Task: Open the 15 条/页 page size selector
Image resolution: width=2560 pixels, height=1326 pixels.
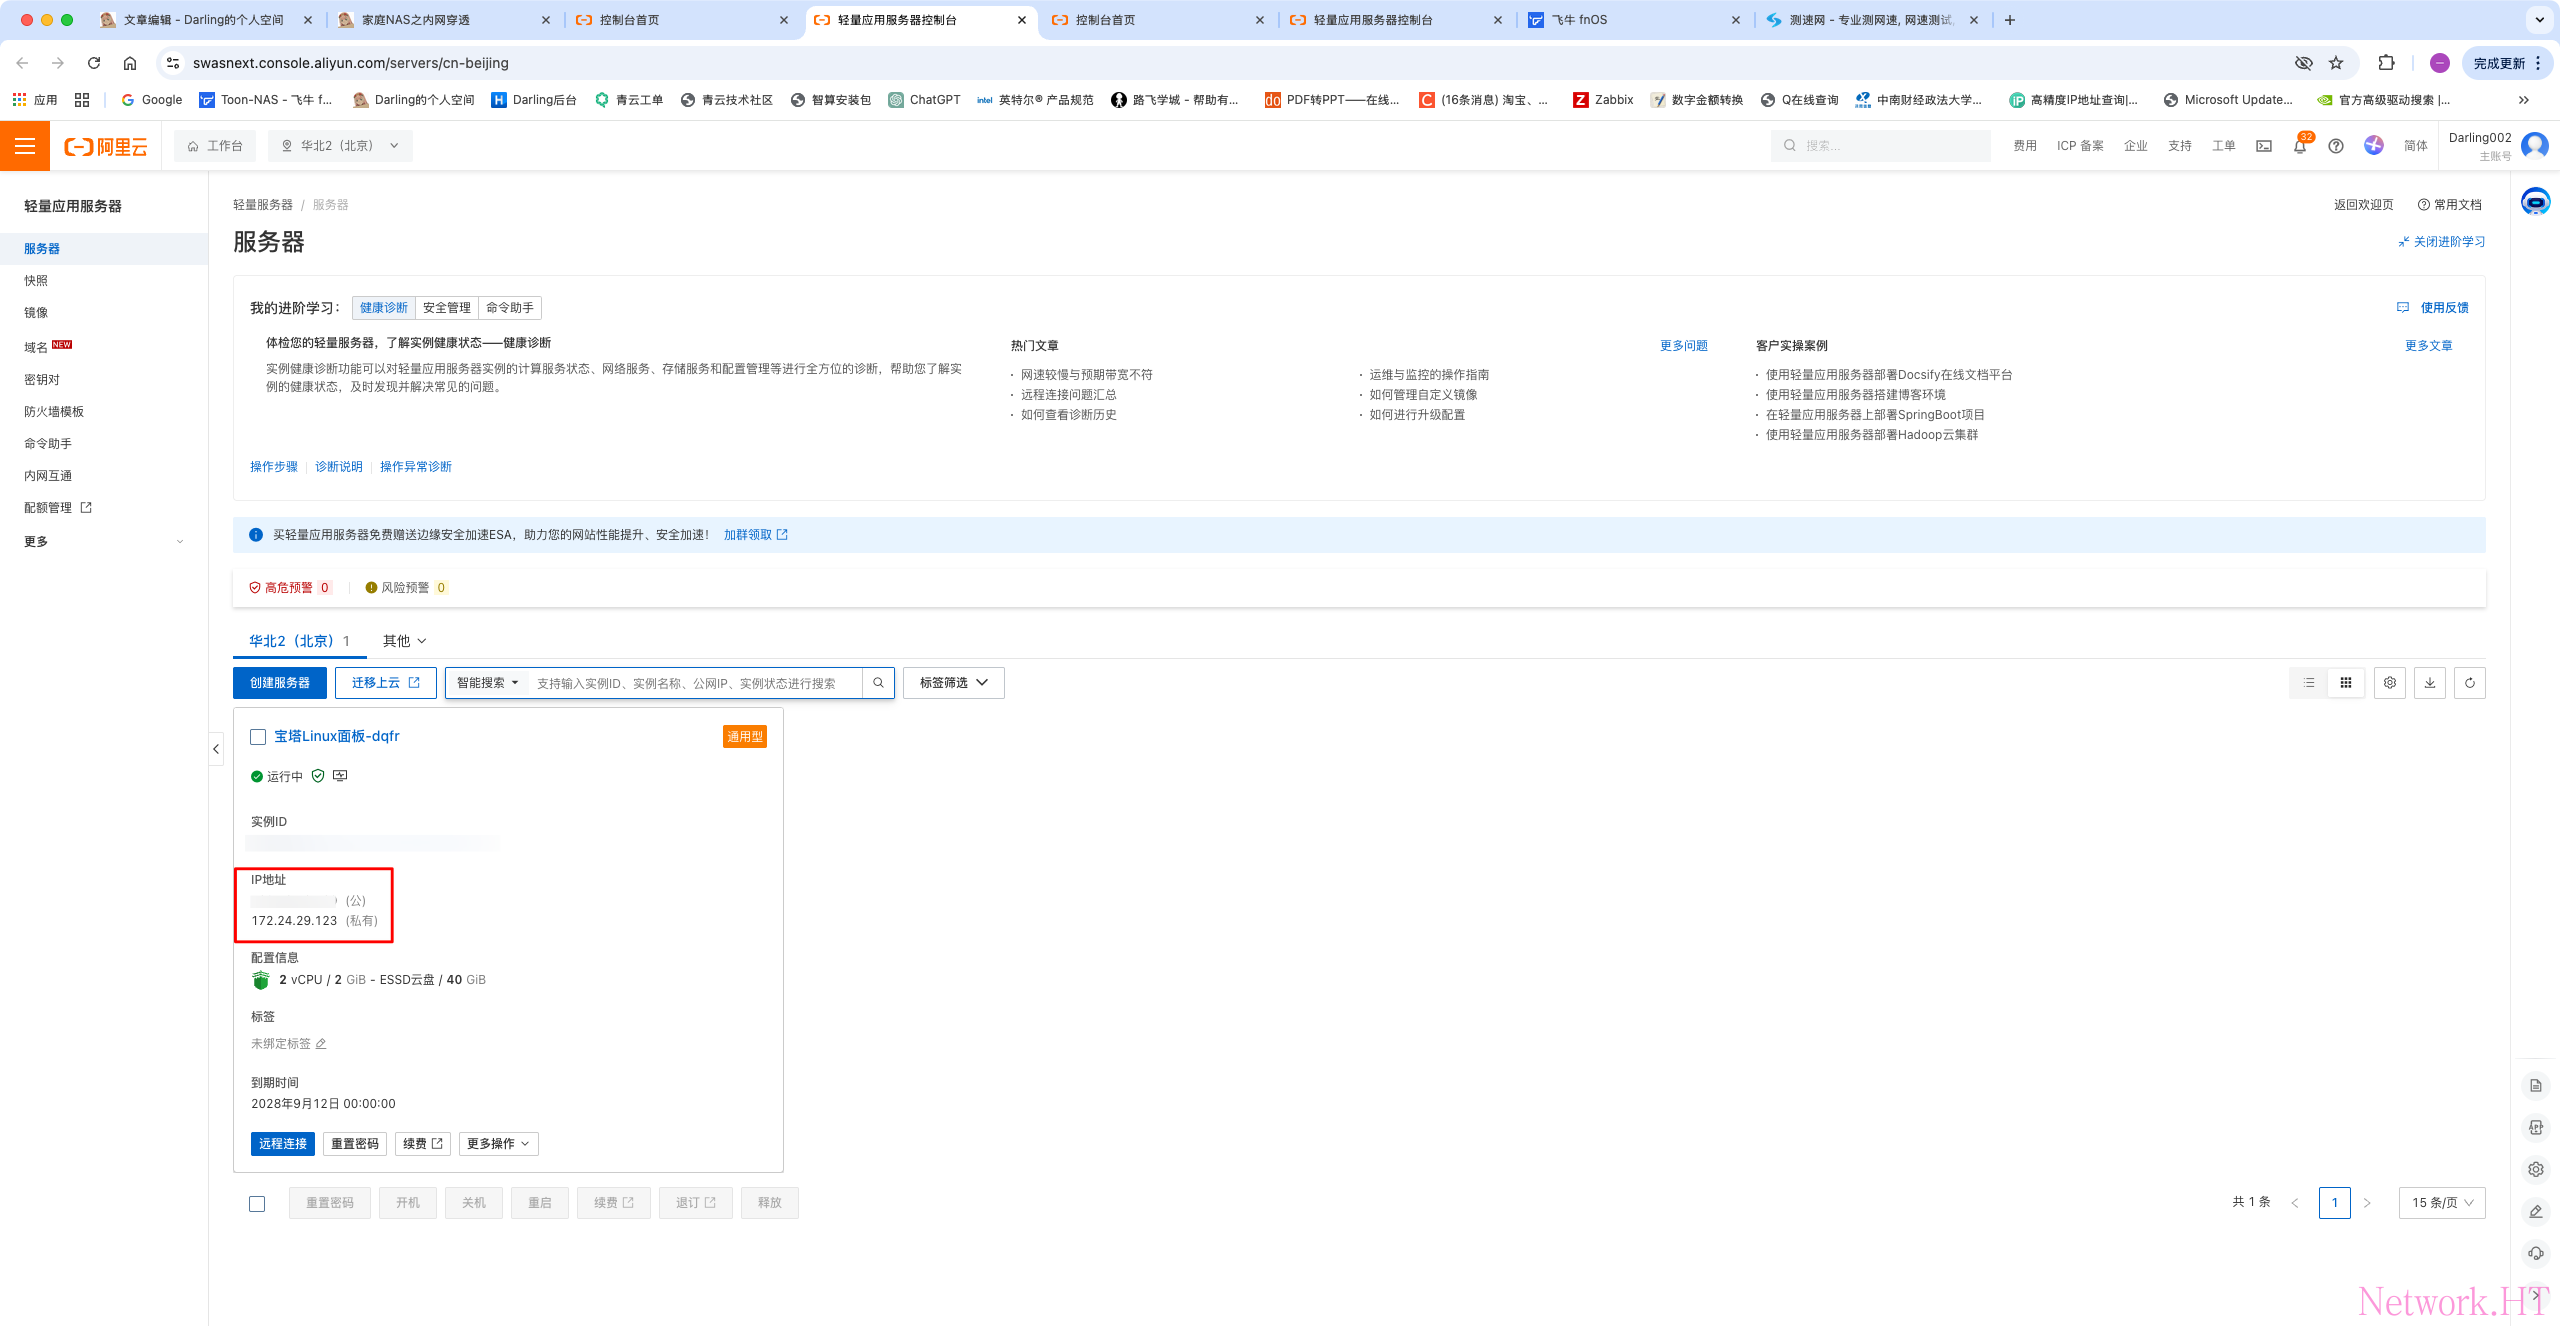Action: pyautogui.click(x=2441, y=1203)
